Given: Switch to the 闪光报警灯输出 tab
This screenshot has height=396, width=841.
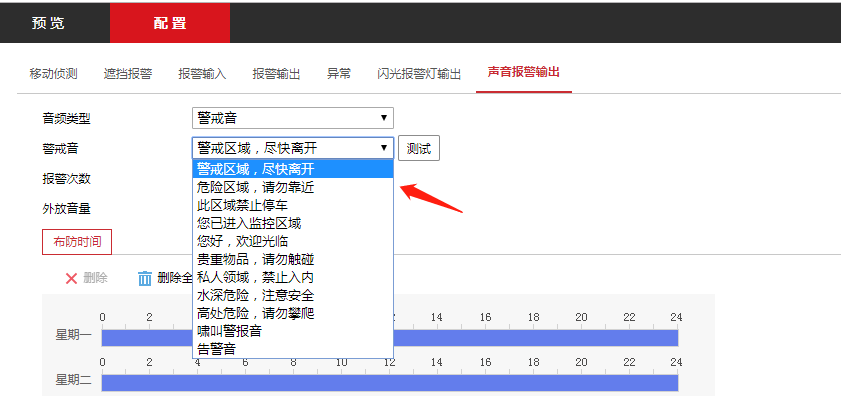Looking at the screenshot, I should click(419, 74).
